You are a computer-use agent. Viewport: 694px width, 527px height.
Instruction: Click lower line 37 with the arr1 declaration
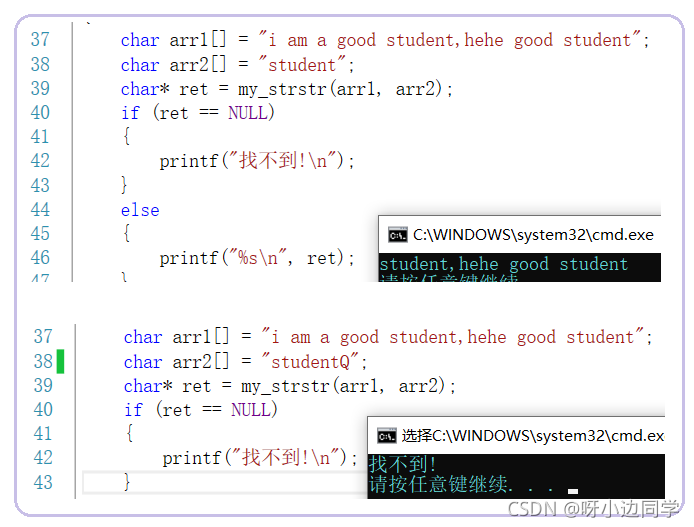tap(388, 337)
